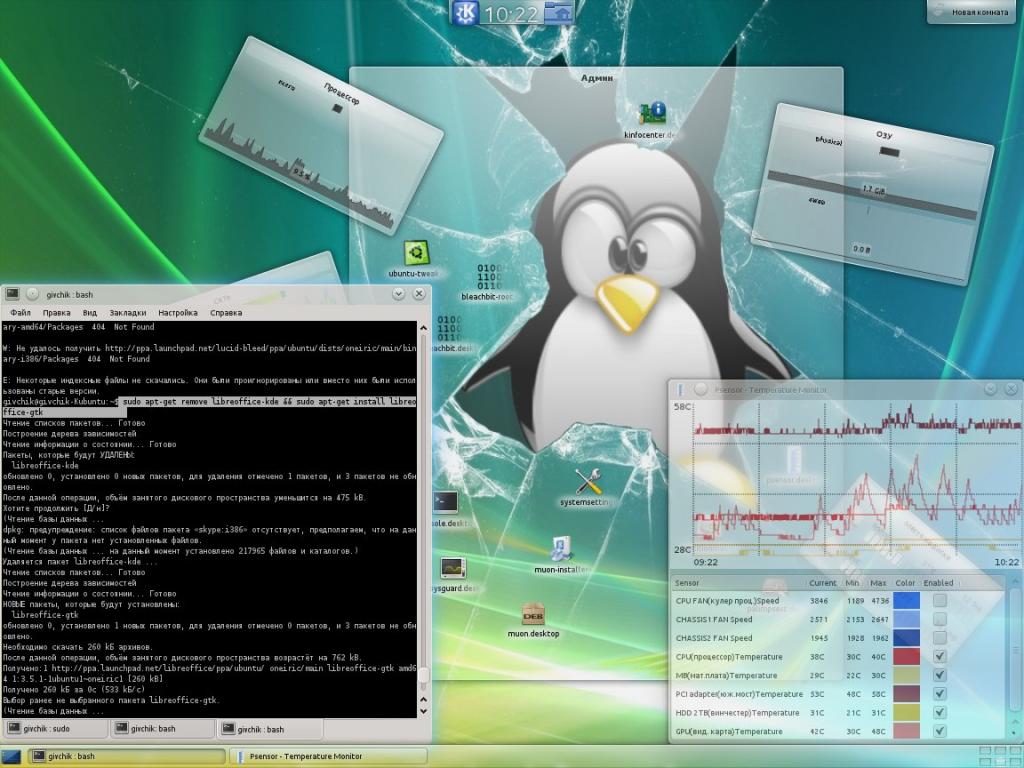Click the Min column header in Psensor
Screen dimensions: 1024x768
[852, 583]
